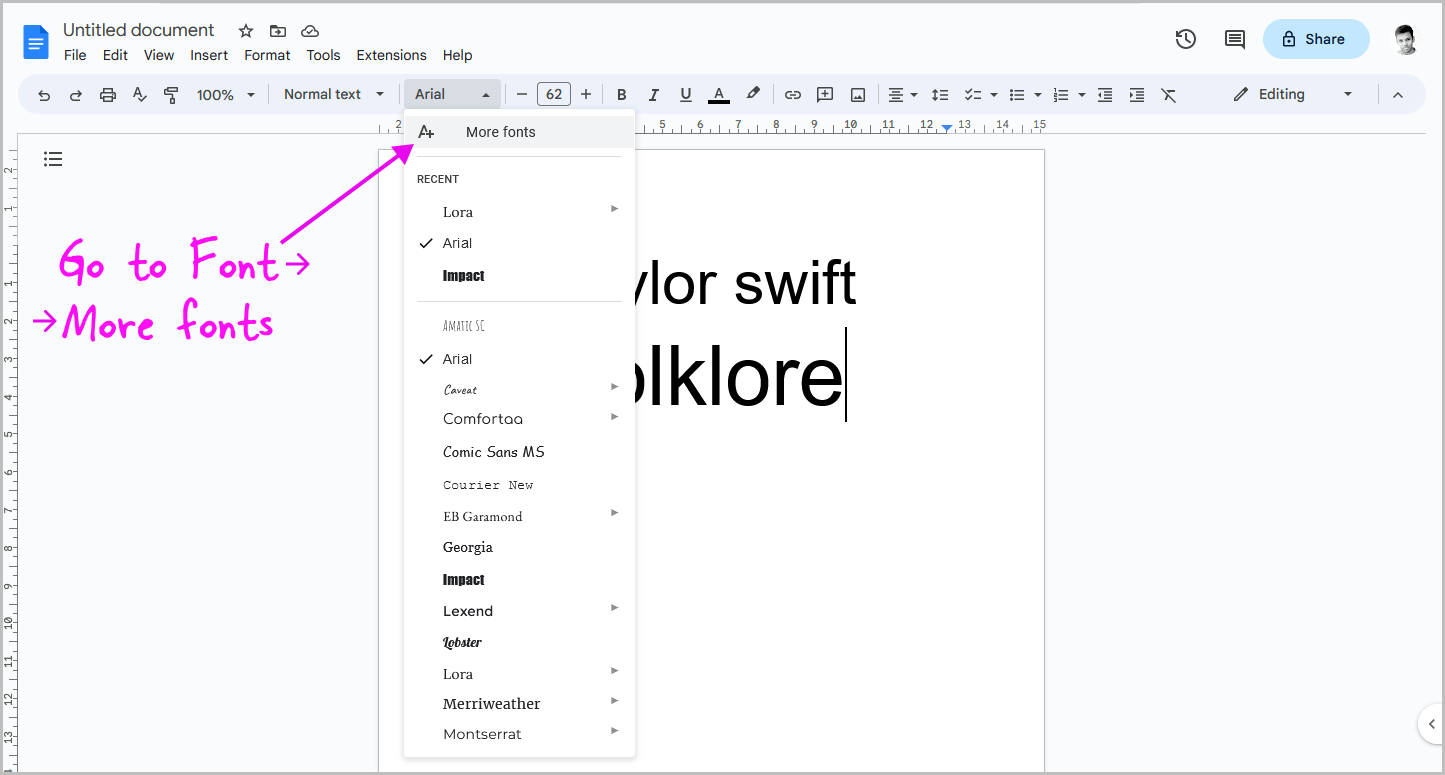The width and height of the screenshot is (1445, 775).
Task: Click the bulleted list icon
Action: (1017, 95)
